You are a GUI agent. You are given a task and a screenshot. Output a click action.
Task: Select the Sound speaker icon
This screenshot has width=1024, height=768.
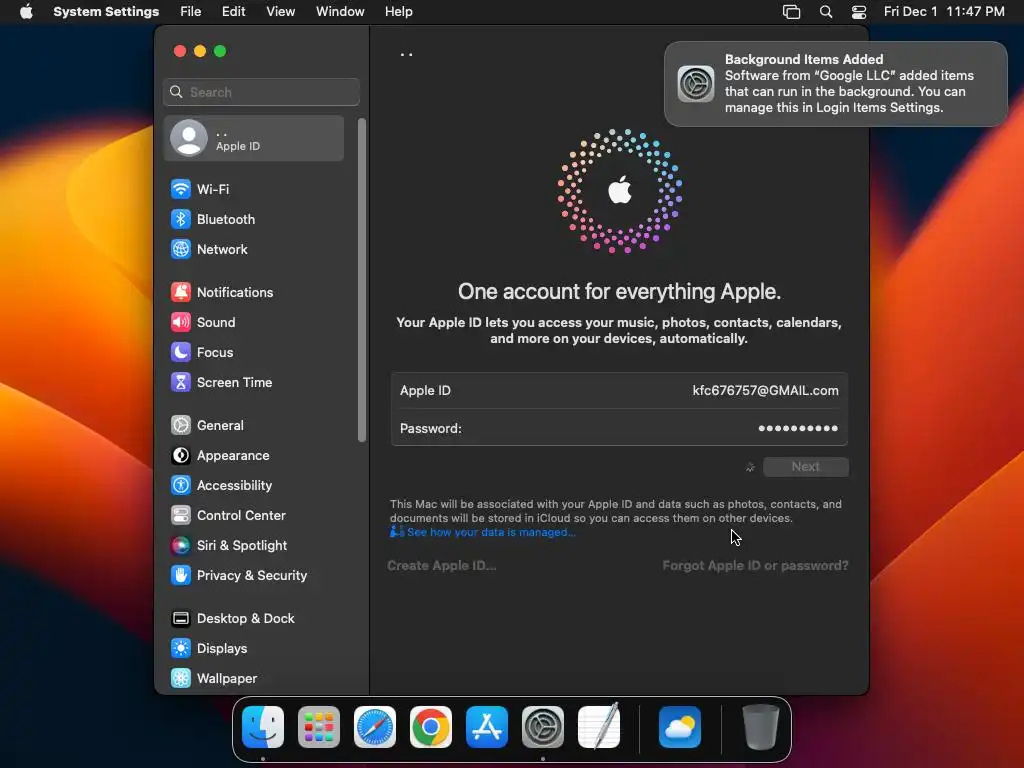coord(181,322)
